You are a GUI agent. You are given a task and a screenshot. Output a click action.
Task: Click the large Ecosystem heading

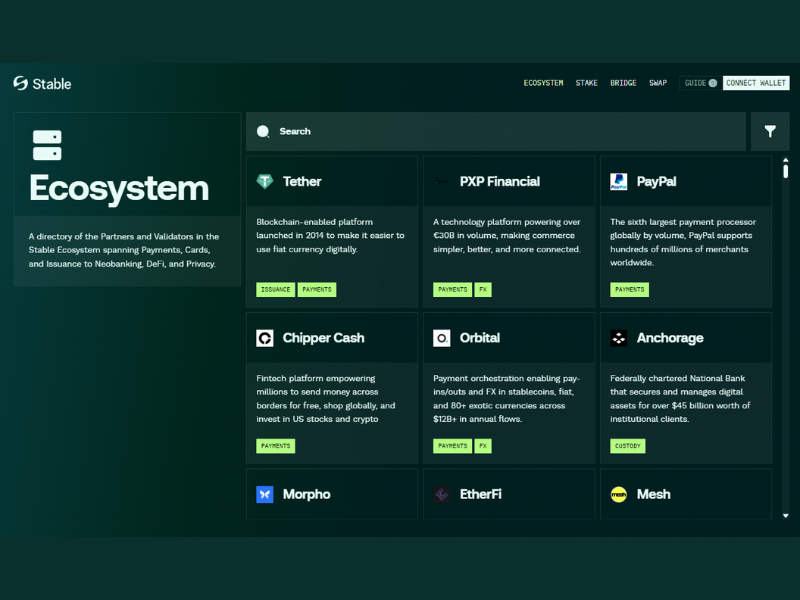(119, 188)
